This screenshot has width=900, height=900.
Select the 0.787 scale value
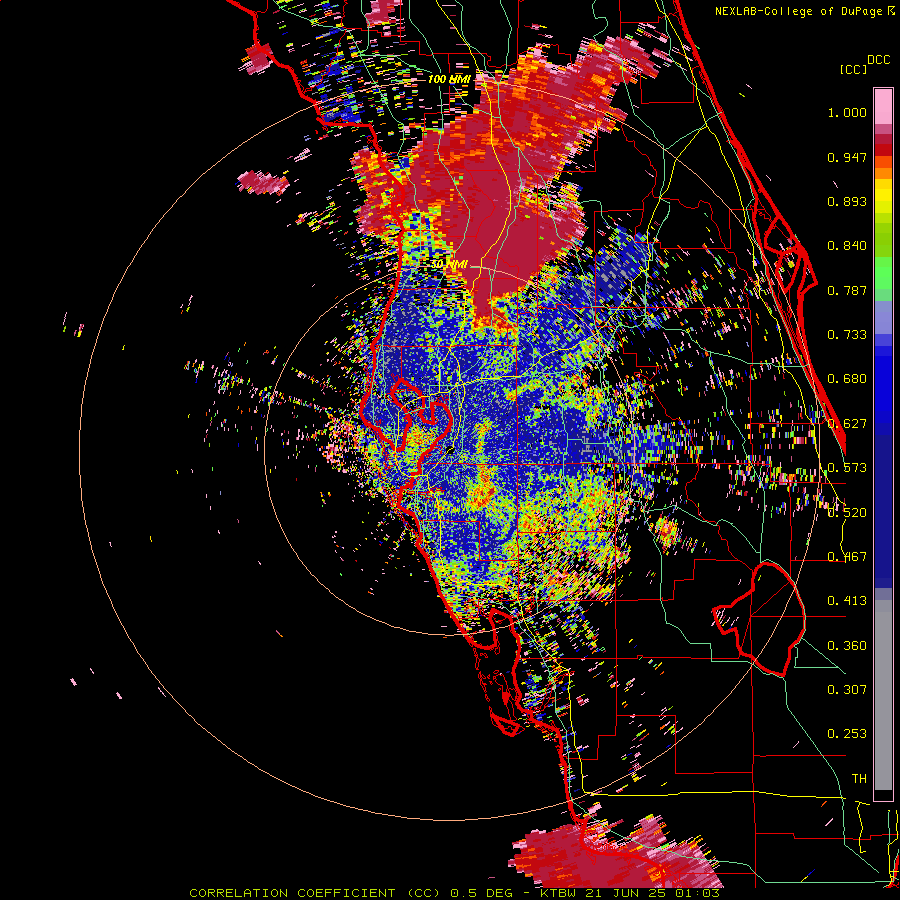coord(847,290)
